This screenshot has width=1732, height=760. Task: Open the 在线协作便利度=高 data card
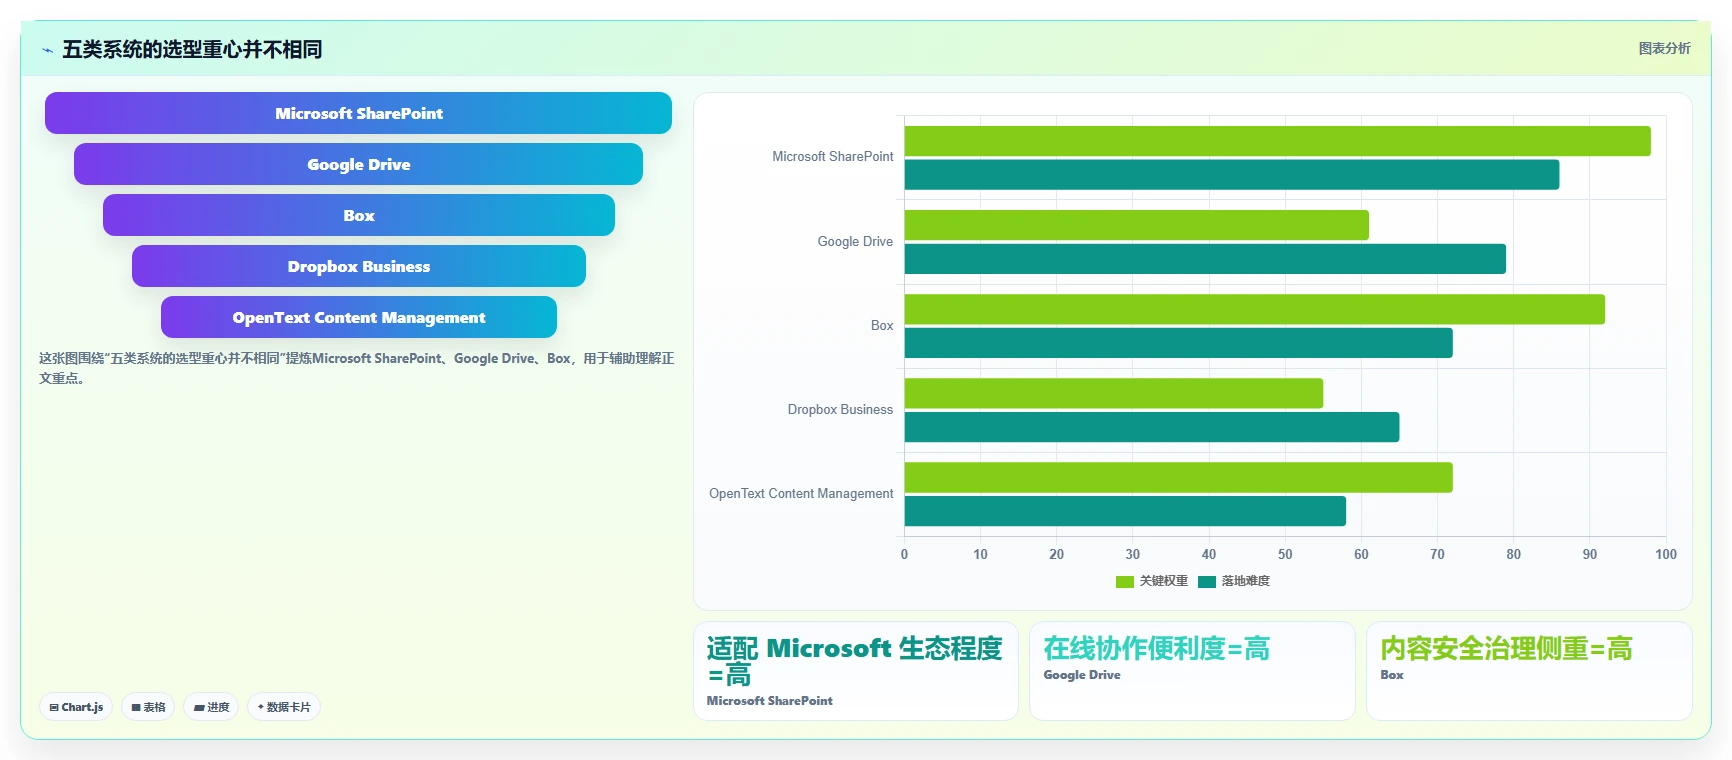1192,671
